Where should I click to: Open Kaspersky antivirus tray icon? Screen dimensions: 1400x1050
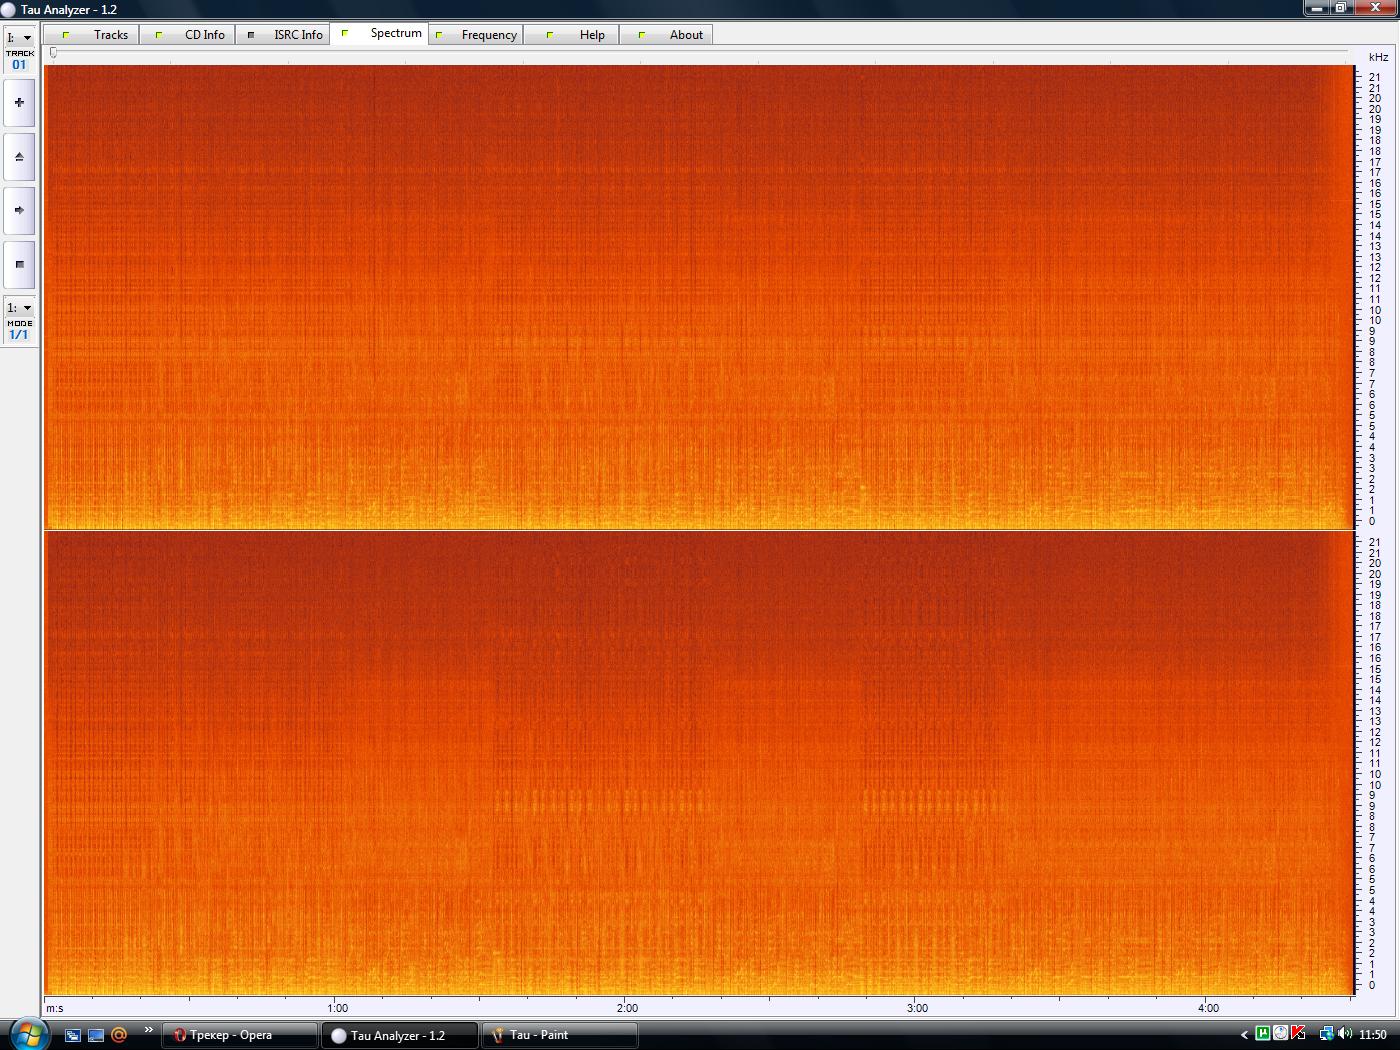coord(1298,1034)
